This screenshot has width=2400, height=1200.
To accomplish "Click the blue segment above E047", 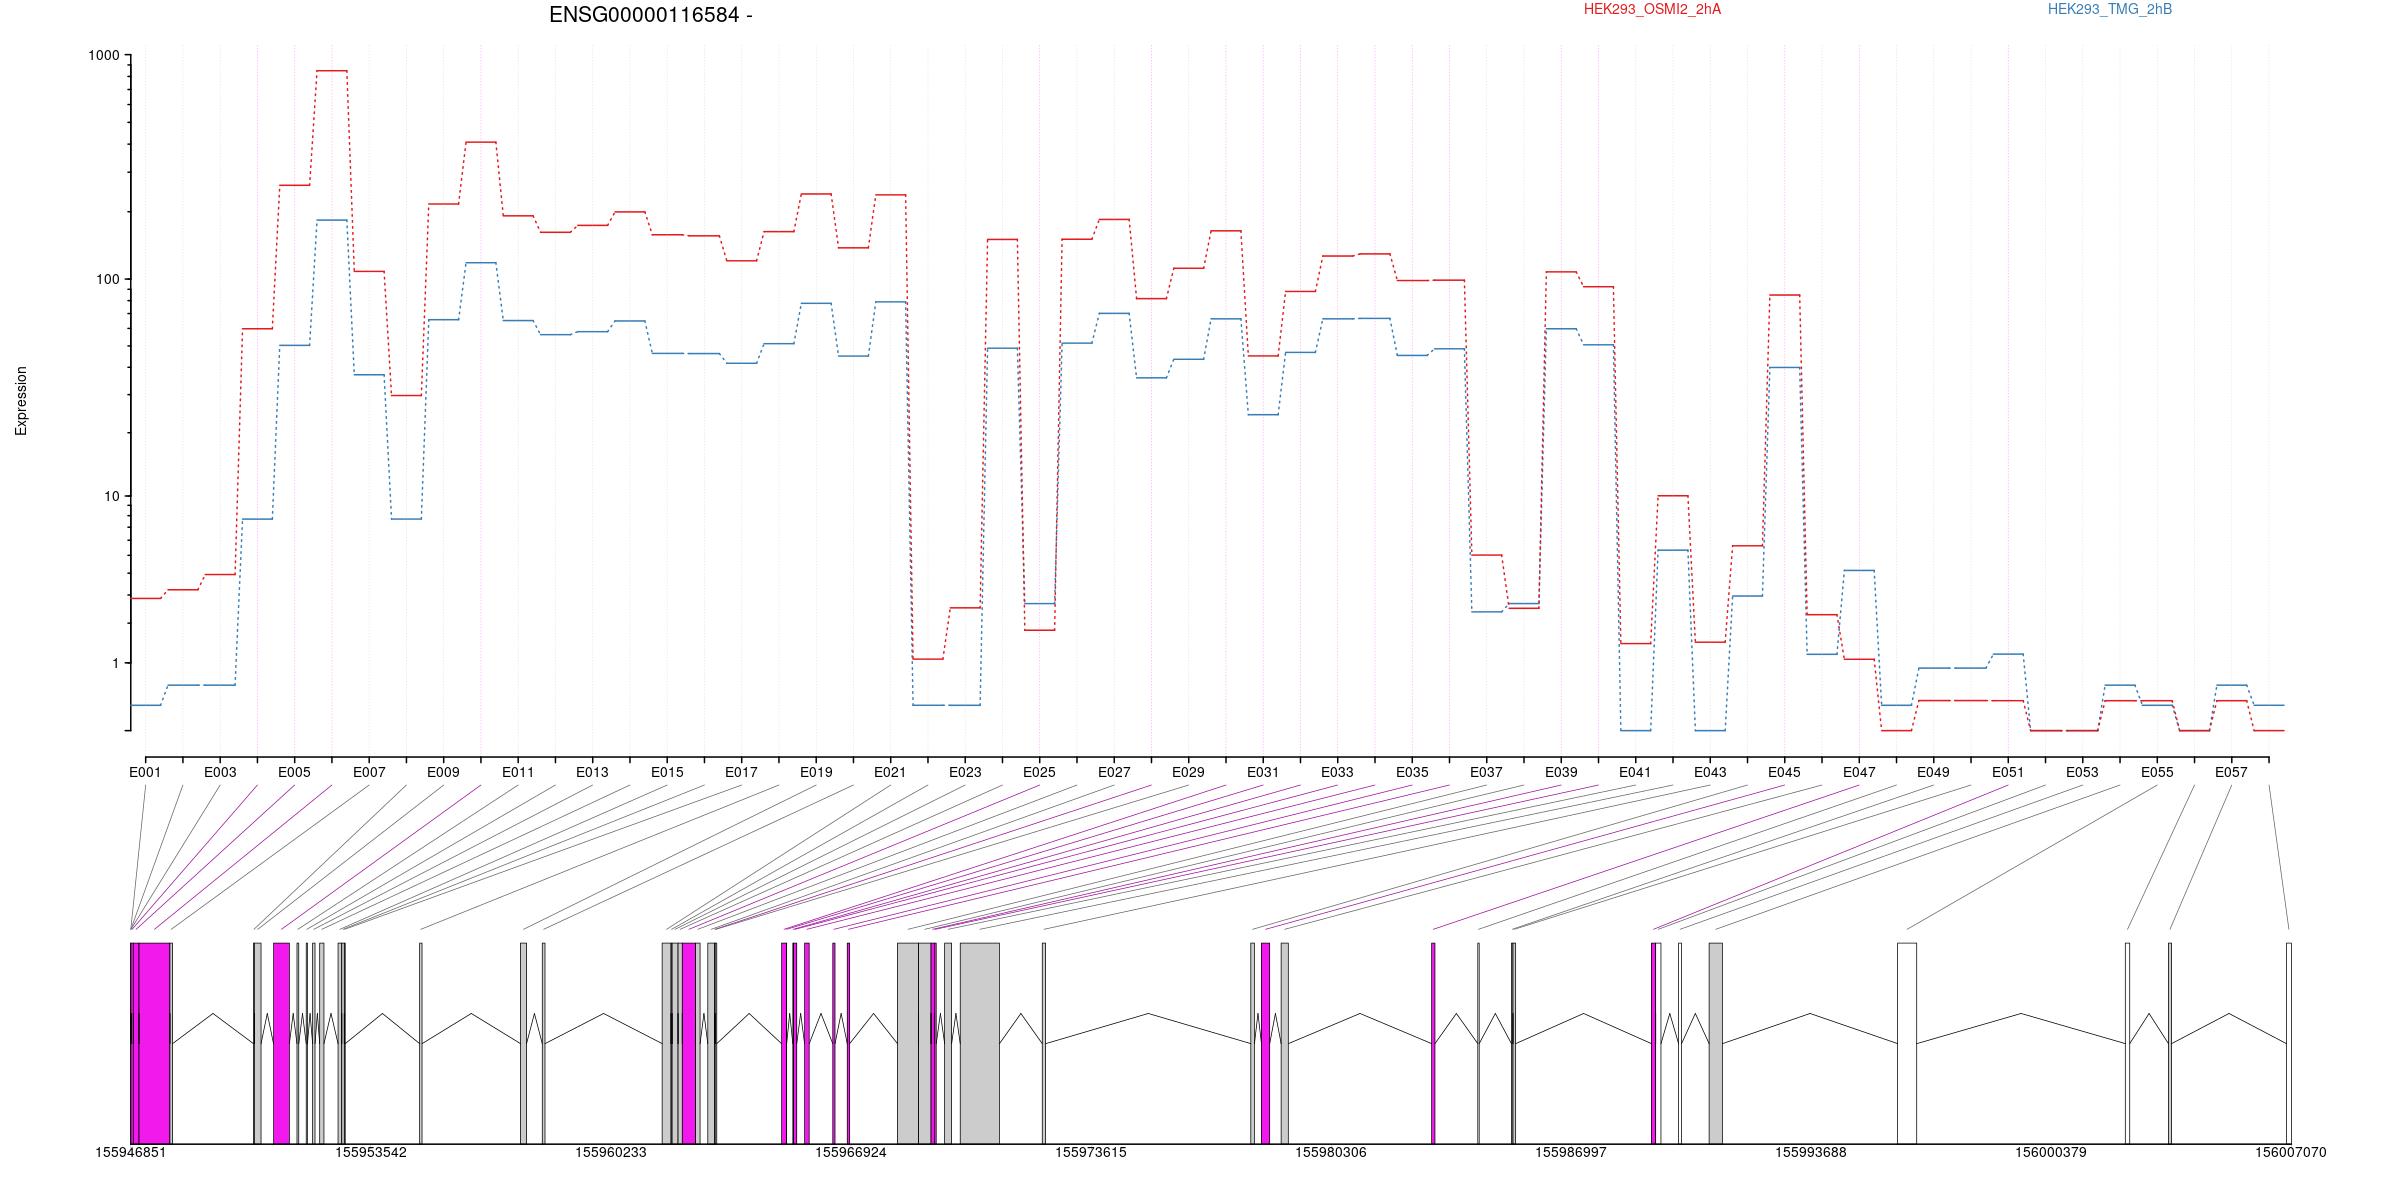I will pyautogui.click(x=1859, y=570).
